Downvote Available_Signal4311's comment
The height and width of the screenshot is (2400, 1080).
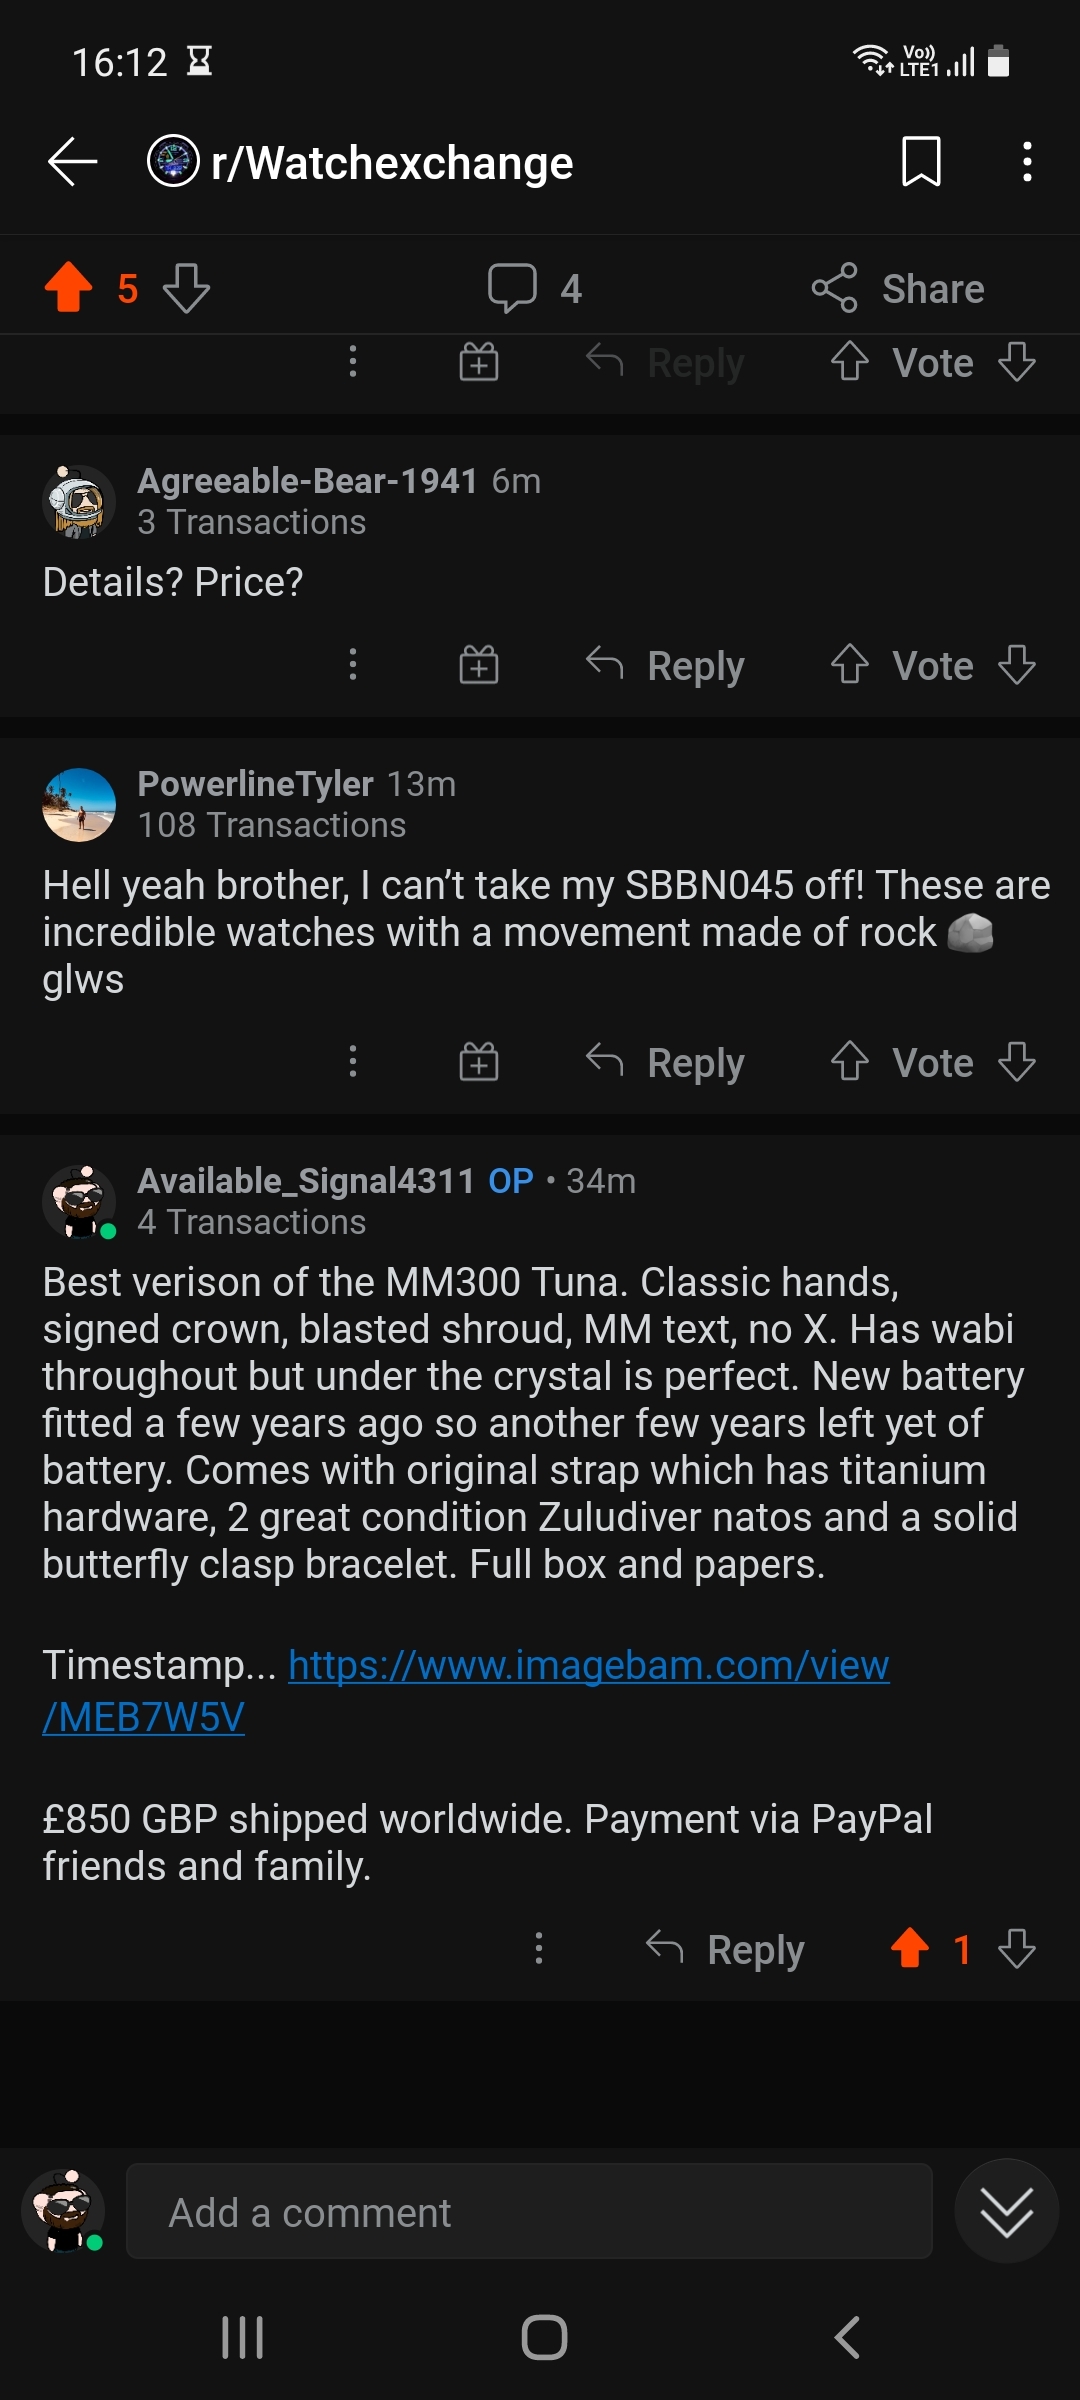1017,1948
